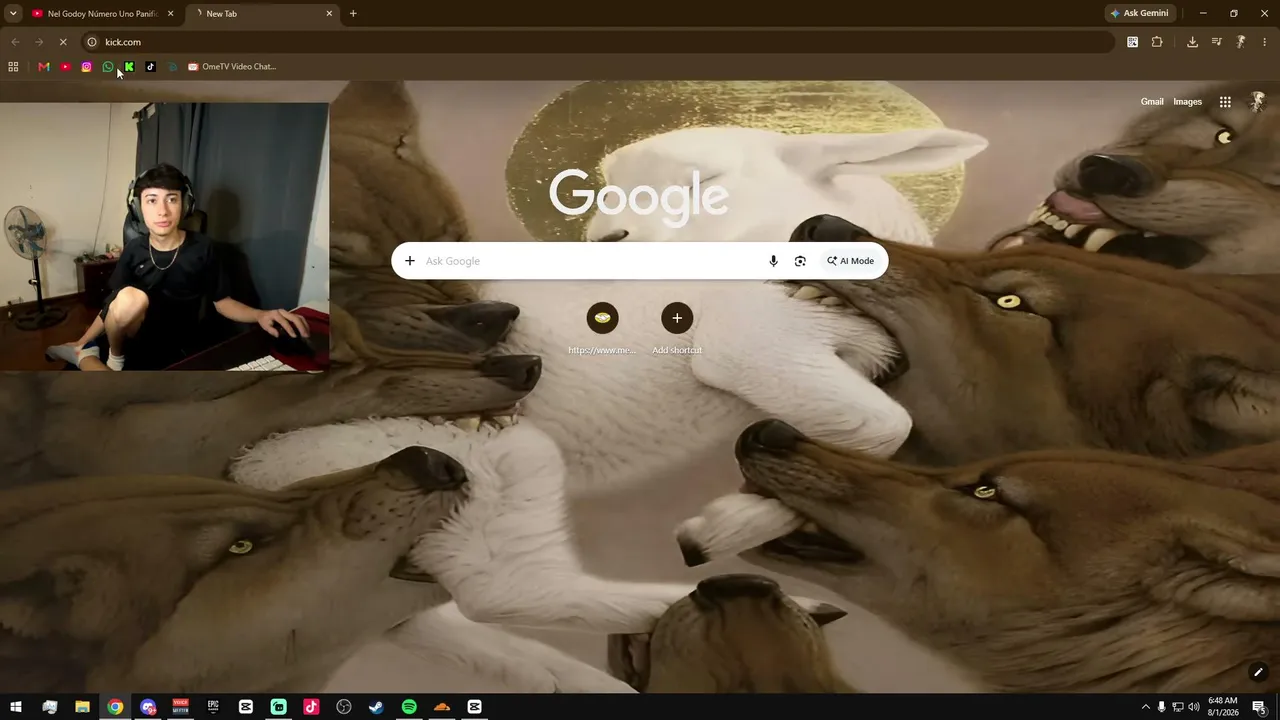
Task: Open the tab search dropdown arrow
Action: pyautogui.click(x=13, y=13)
